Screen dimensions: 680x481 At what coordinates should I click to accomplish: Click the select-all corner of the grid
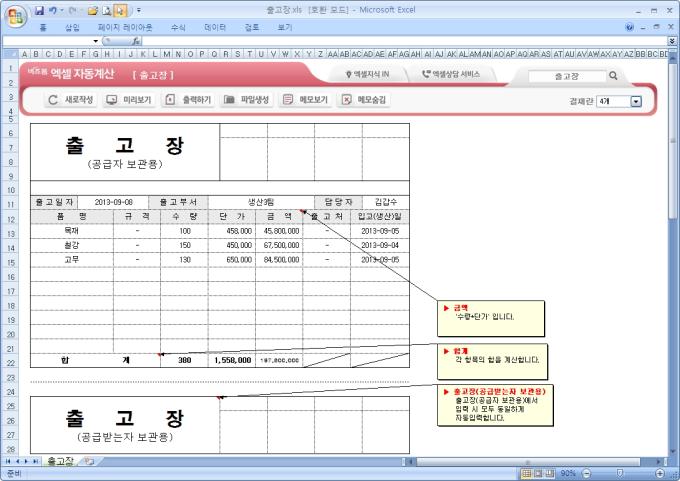[x=10, y=54]
